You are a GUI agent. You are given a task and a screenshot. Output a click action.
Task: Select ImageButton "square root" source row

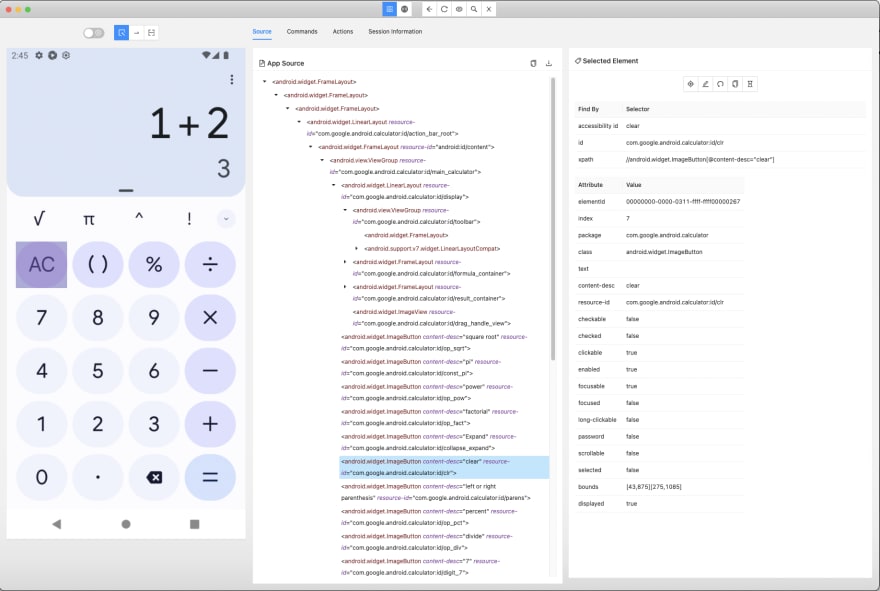tap(434, 342)
